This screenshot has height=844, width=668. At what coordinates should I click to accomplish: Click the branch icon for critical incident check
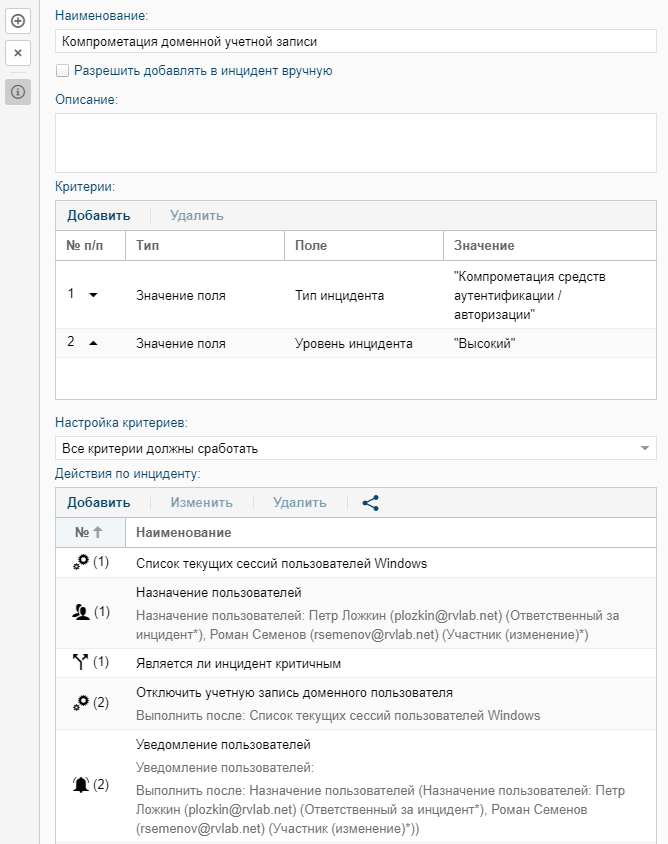click(x=81, y=662)
